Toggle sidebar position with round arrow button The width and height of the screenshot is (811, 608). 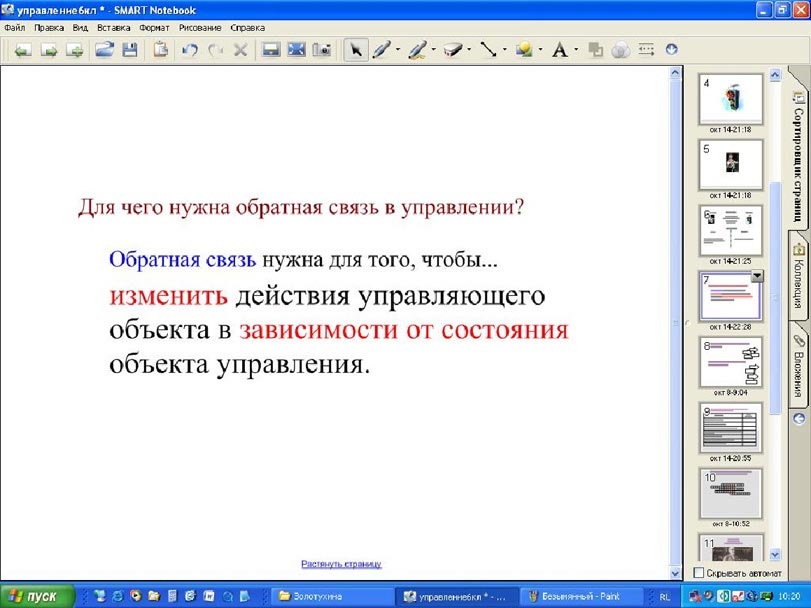coord(798,420)
